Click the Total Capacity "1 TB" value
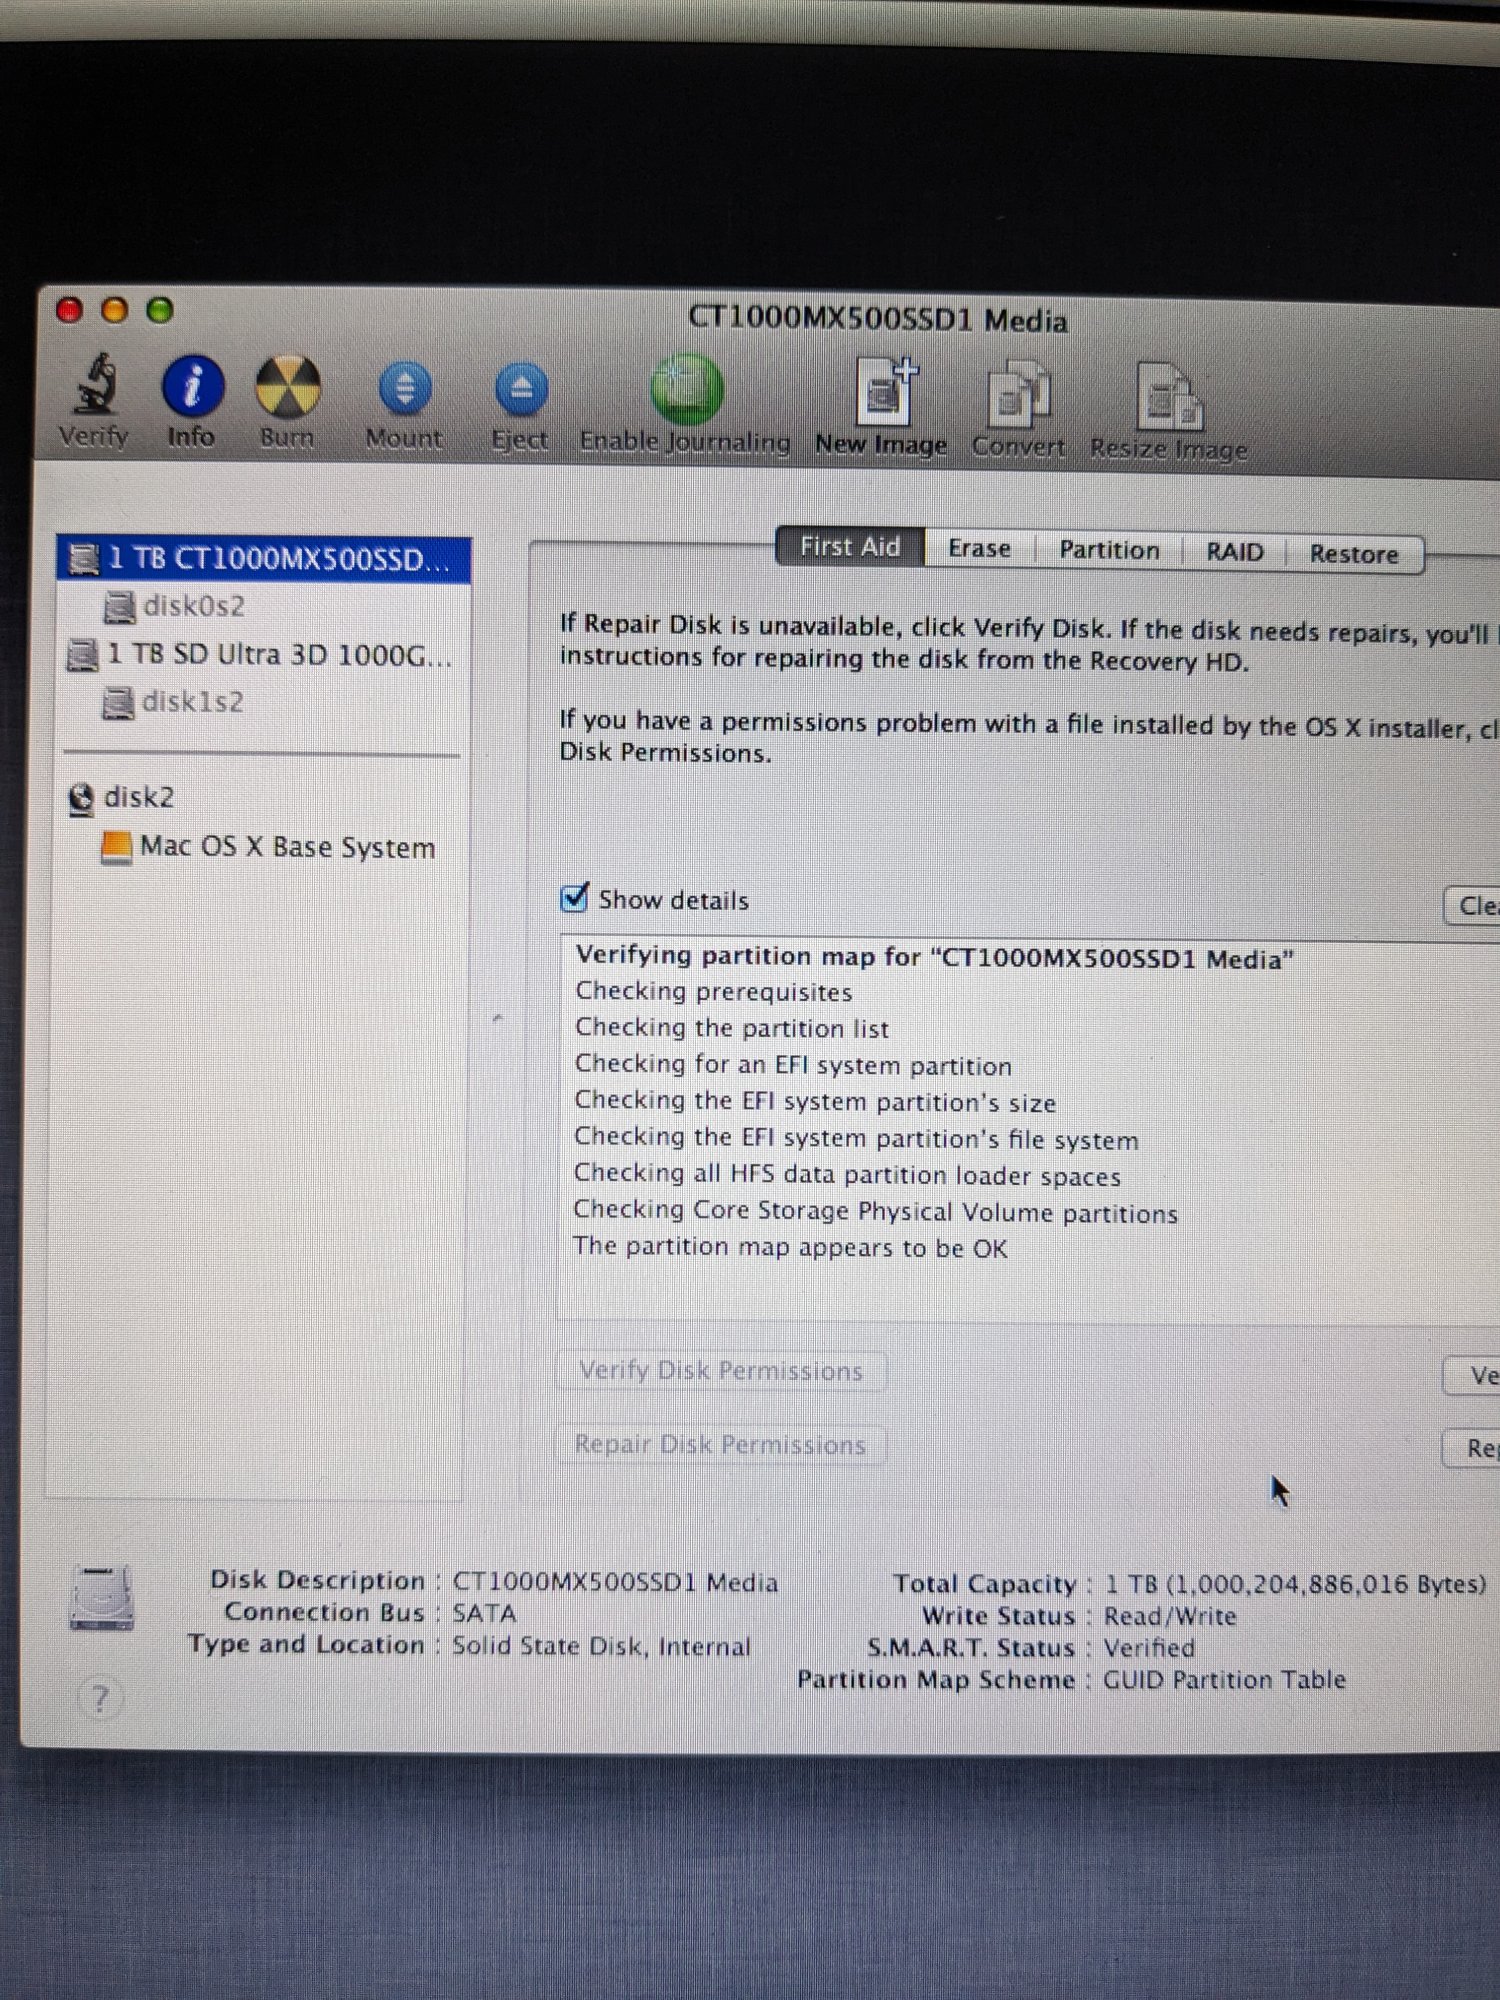Image resolution: width=1500 pixels, height=2000 pixels. click(x=1295, y=1584)
